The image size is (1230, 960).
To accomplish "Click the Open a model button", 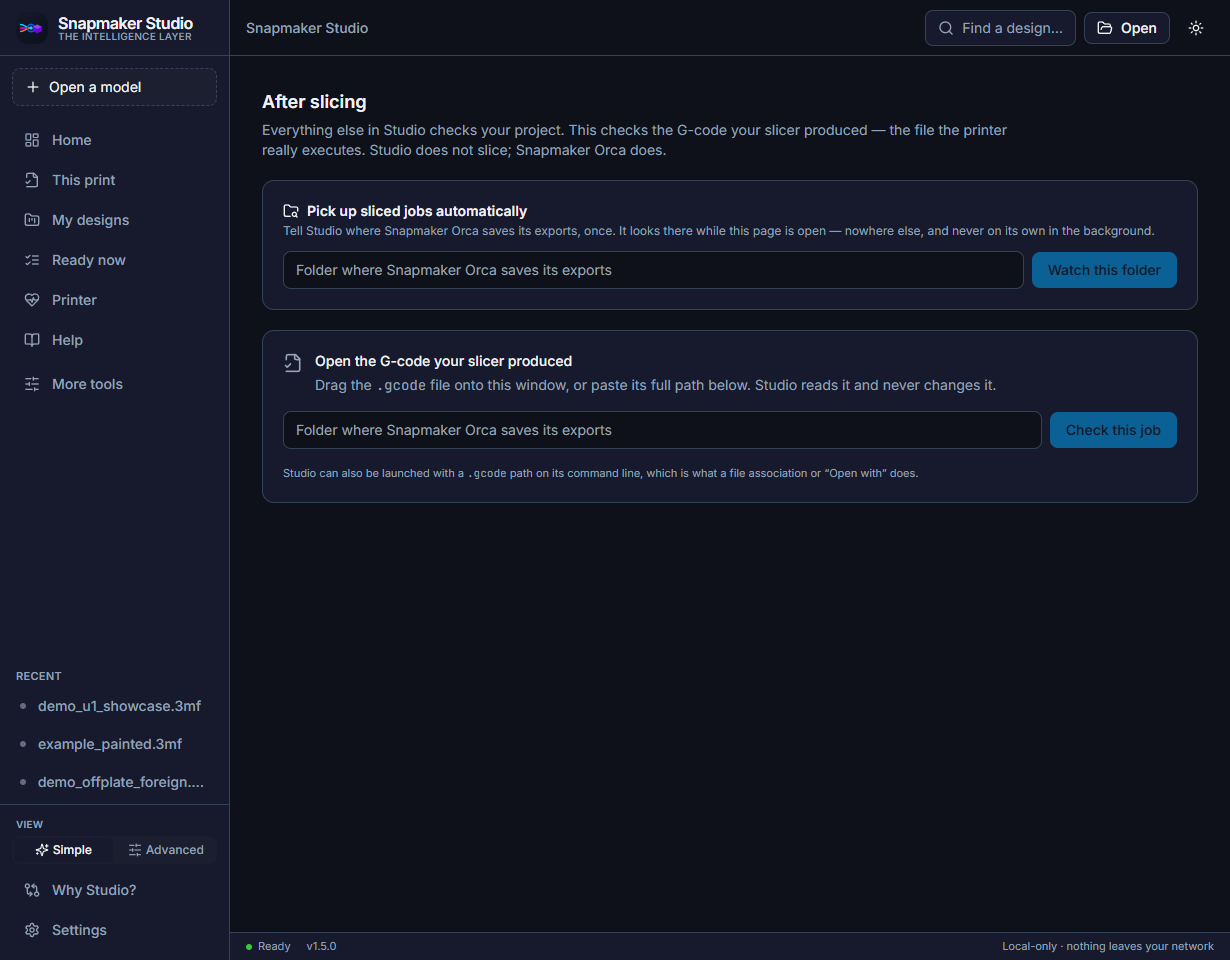I will [x=114, y=87].
